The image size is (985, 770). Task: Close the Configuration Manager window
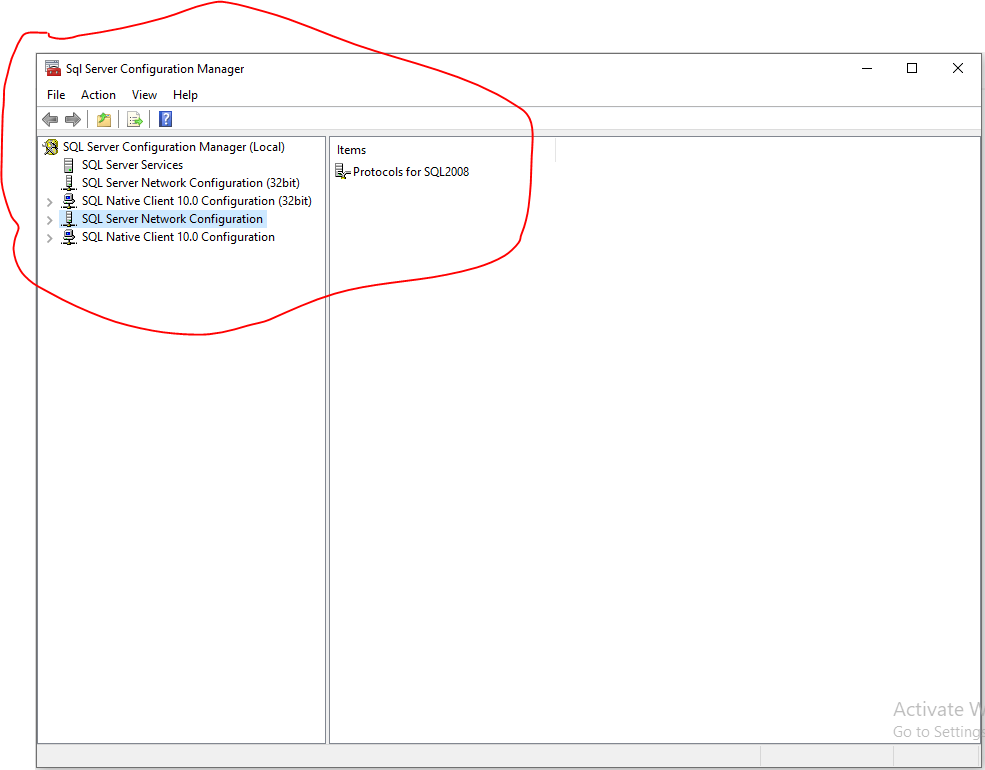coord(957,68)
